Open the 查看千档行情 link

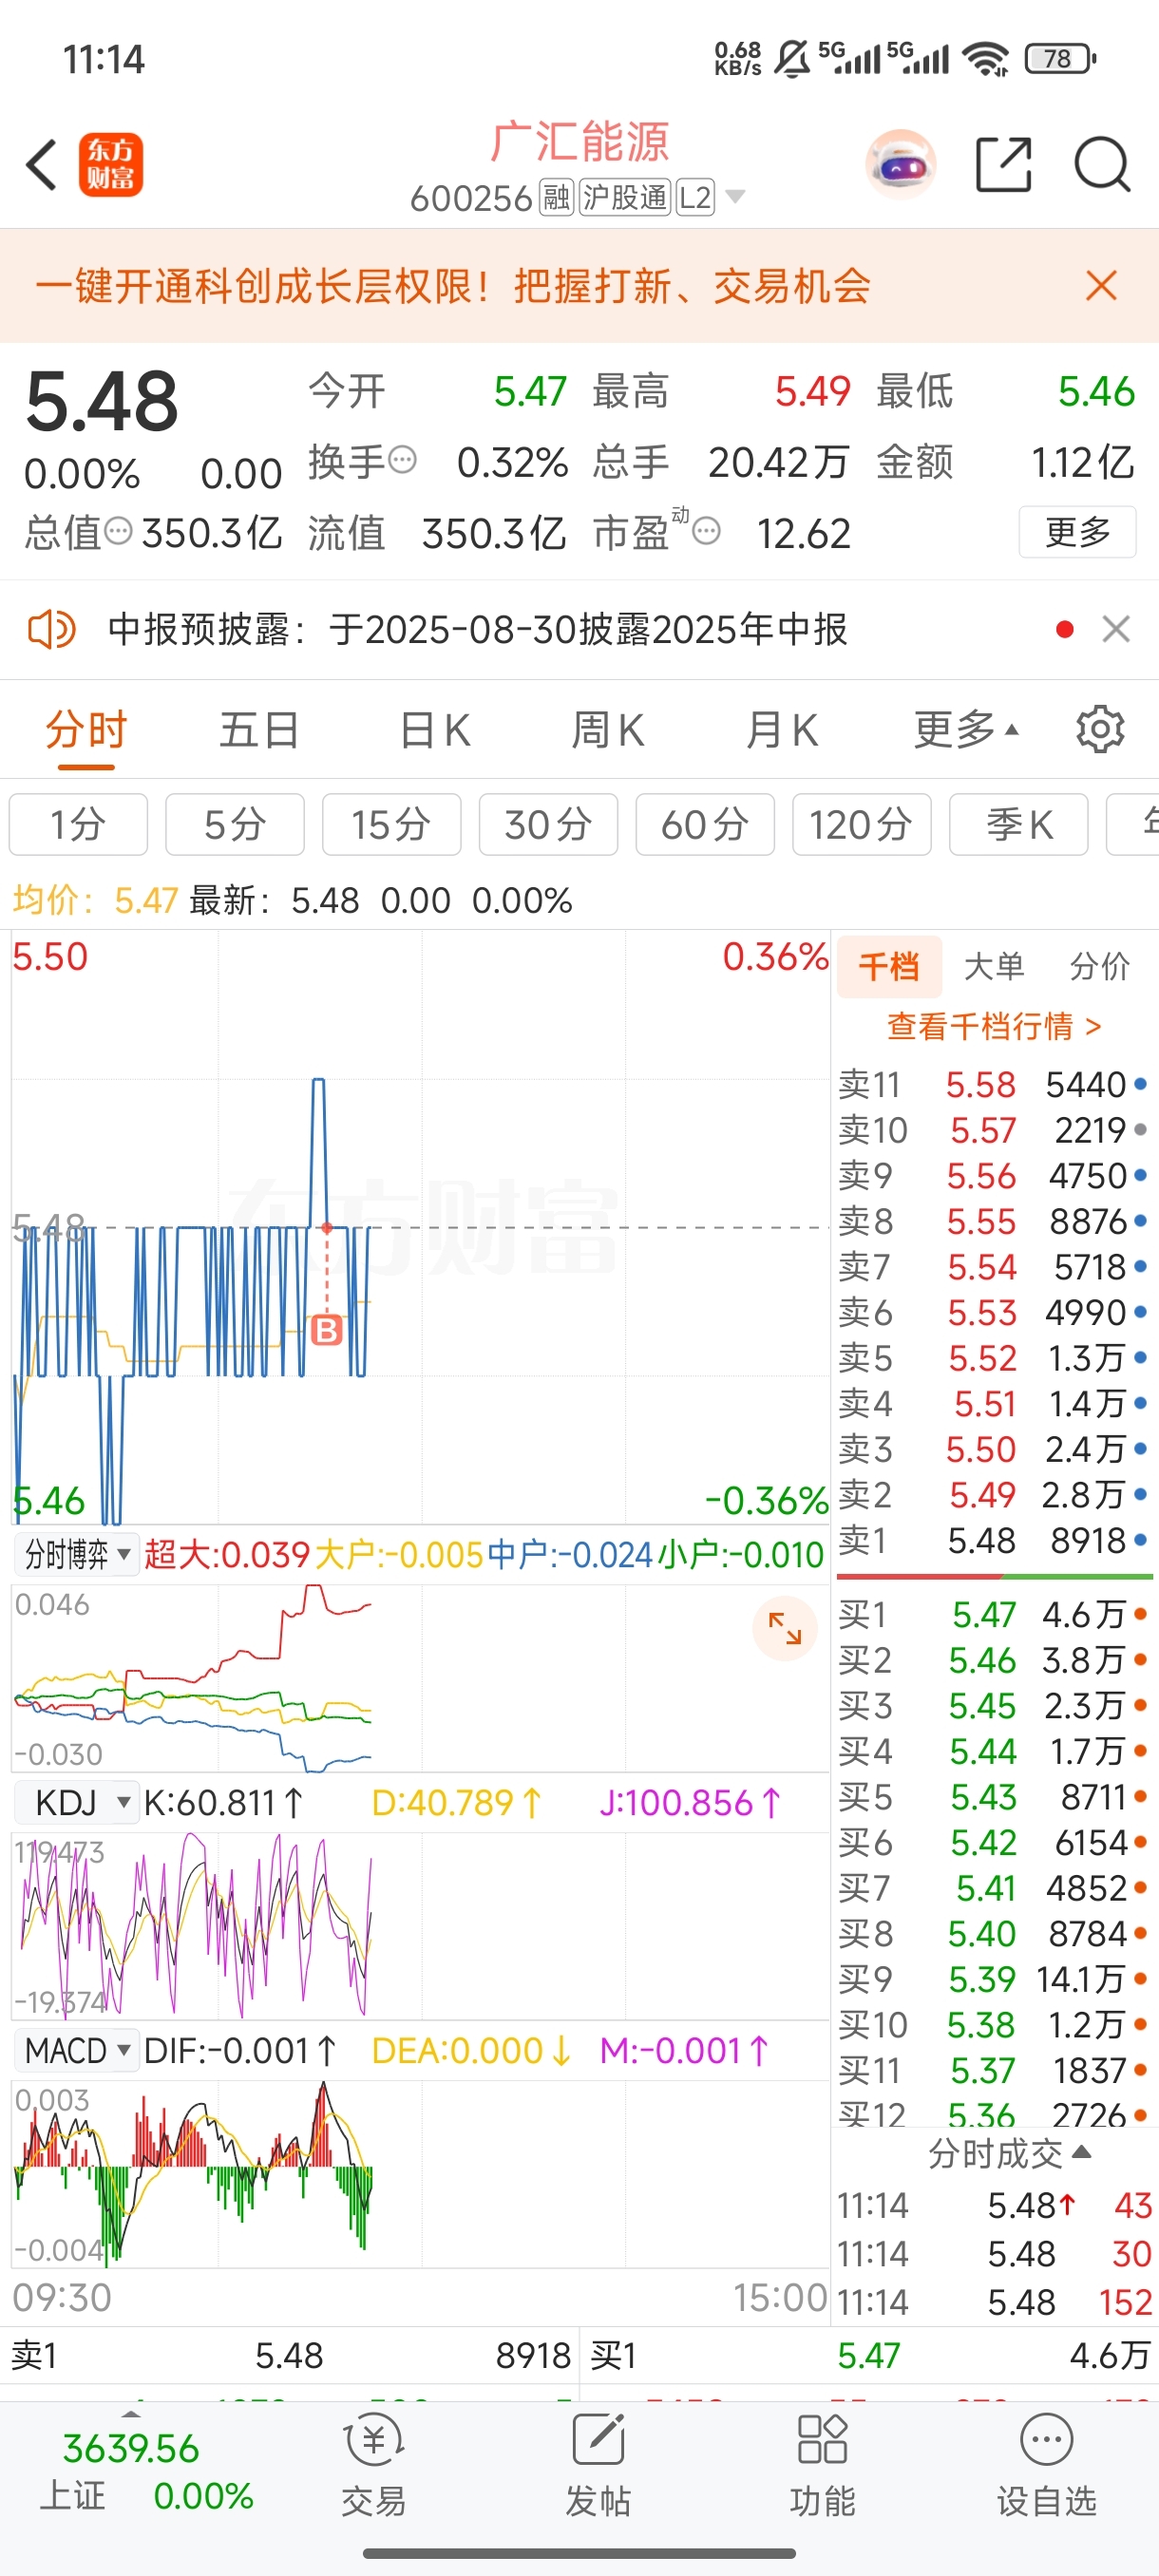point(994,1026)
